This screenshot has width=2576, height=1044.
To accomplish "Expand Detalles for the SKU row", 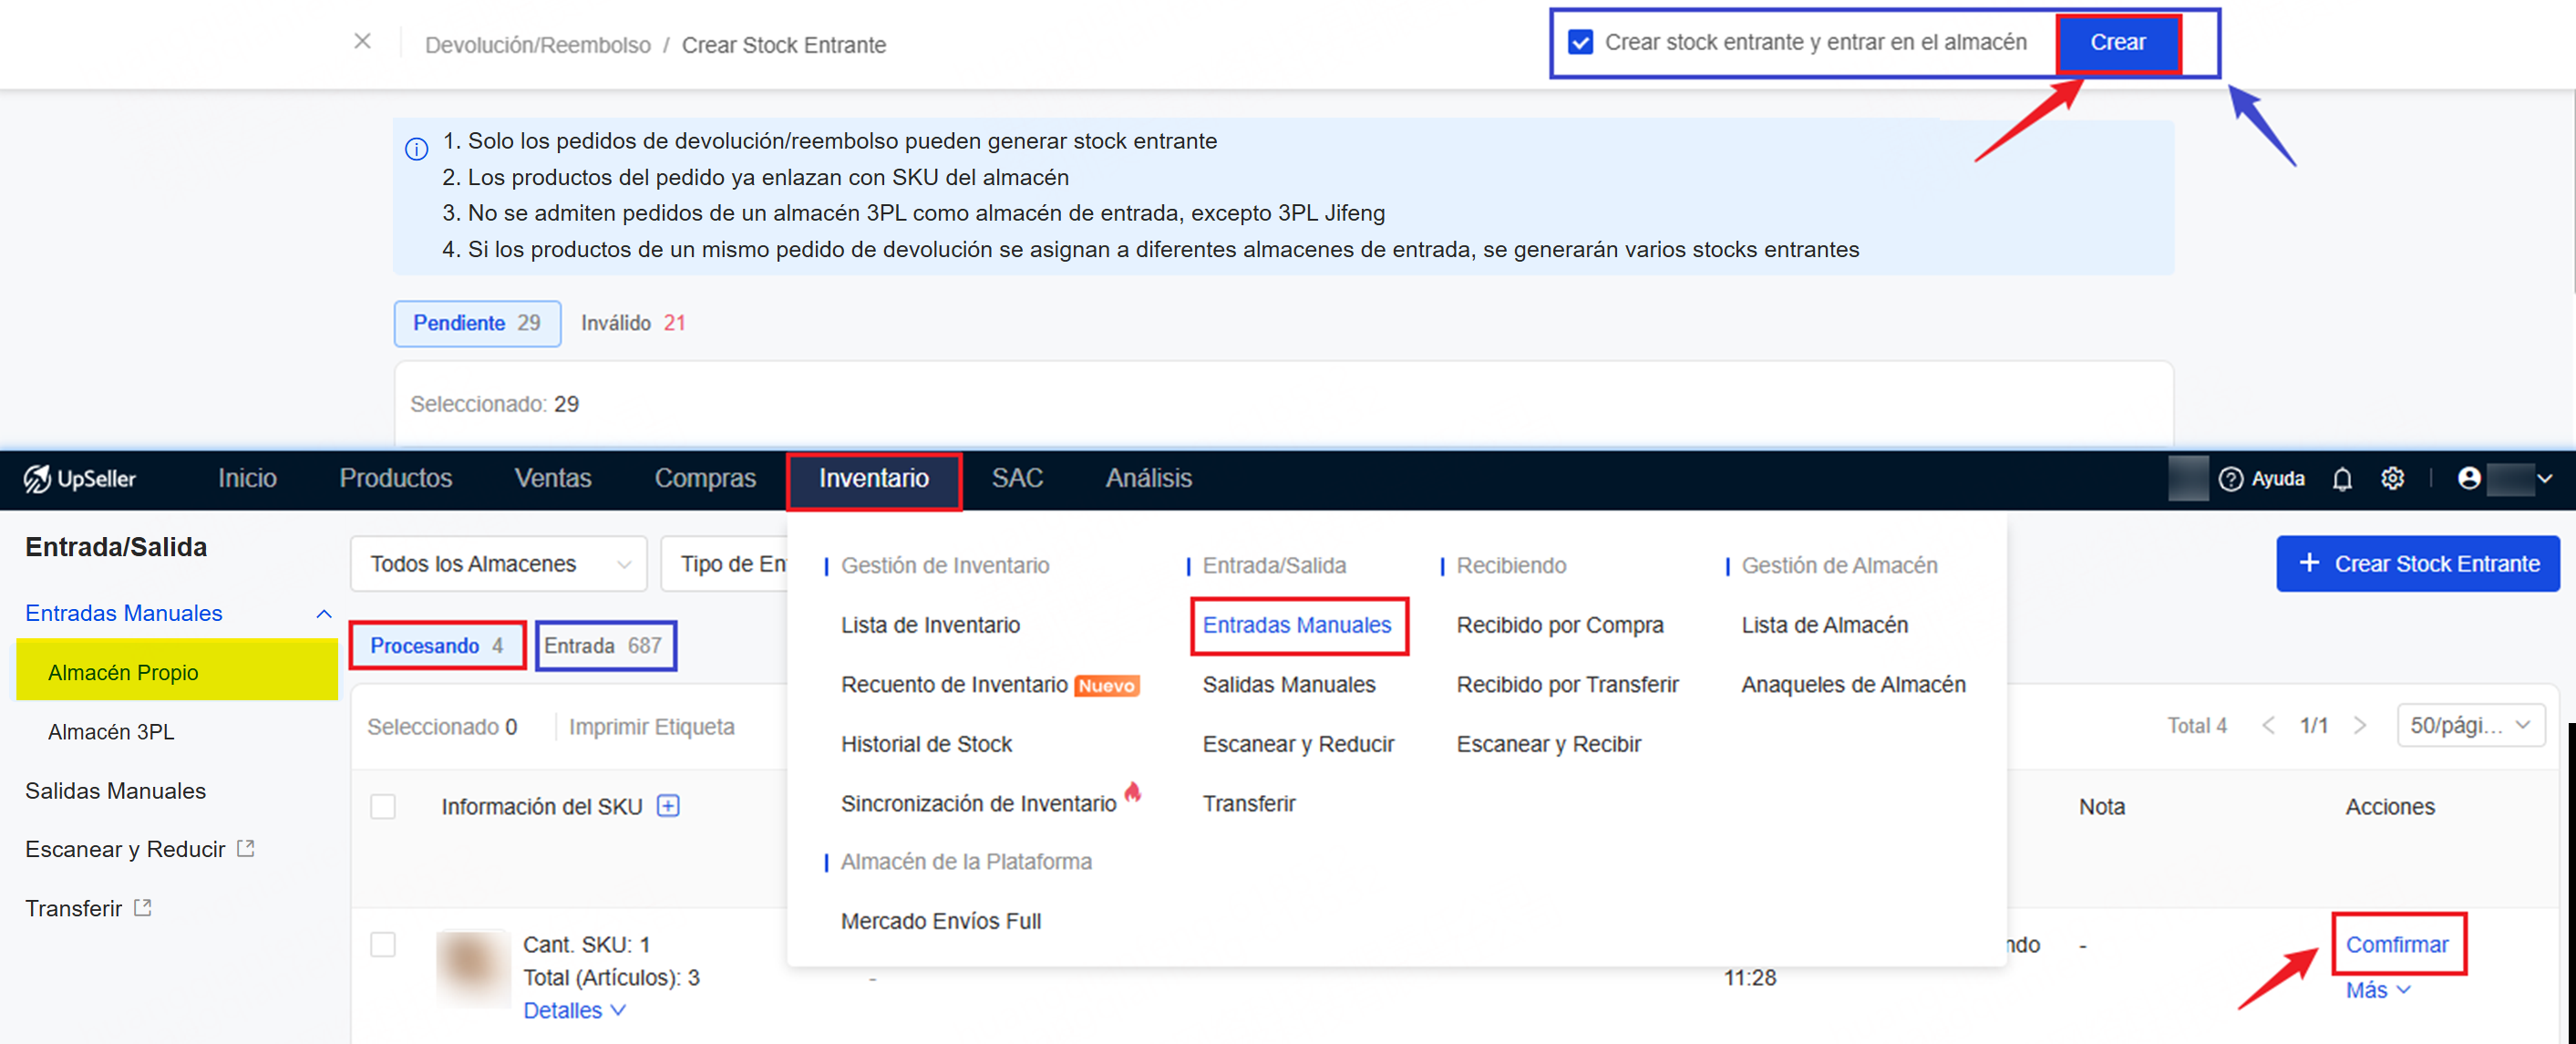I will (575, 1011).
